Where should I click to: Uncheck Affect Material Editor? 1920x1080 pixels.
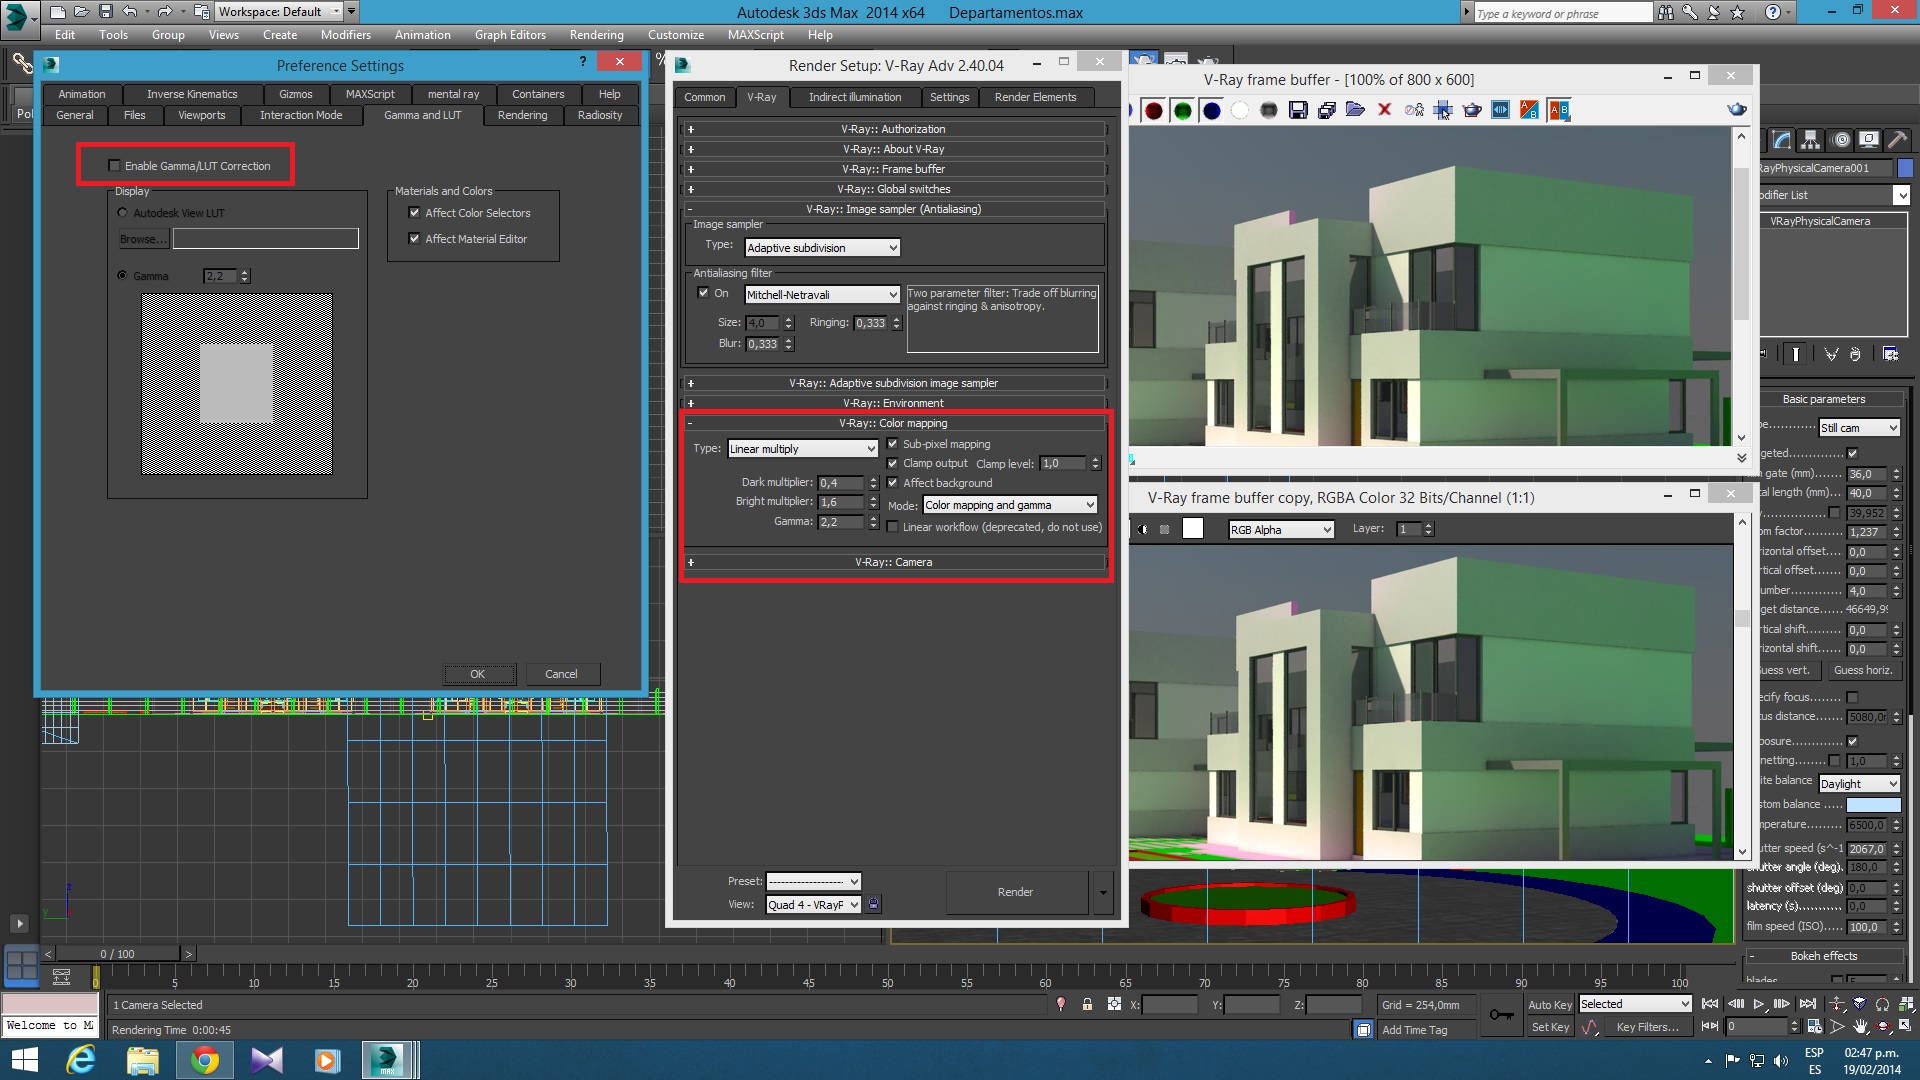[x=414, y=239]
